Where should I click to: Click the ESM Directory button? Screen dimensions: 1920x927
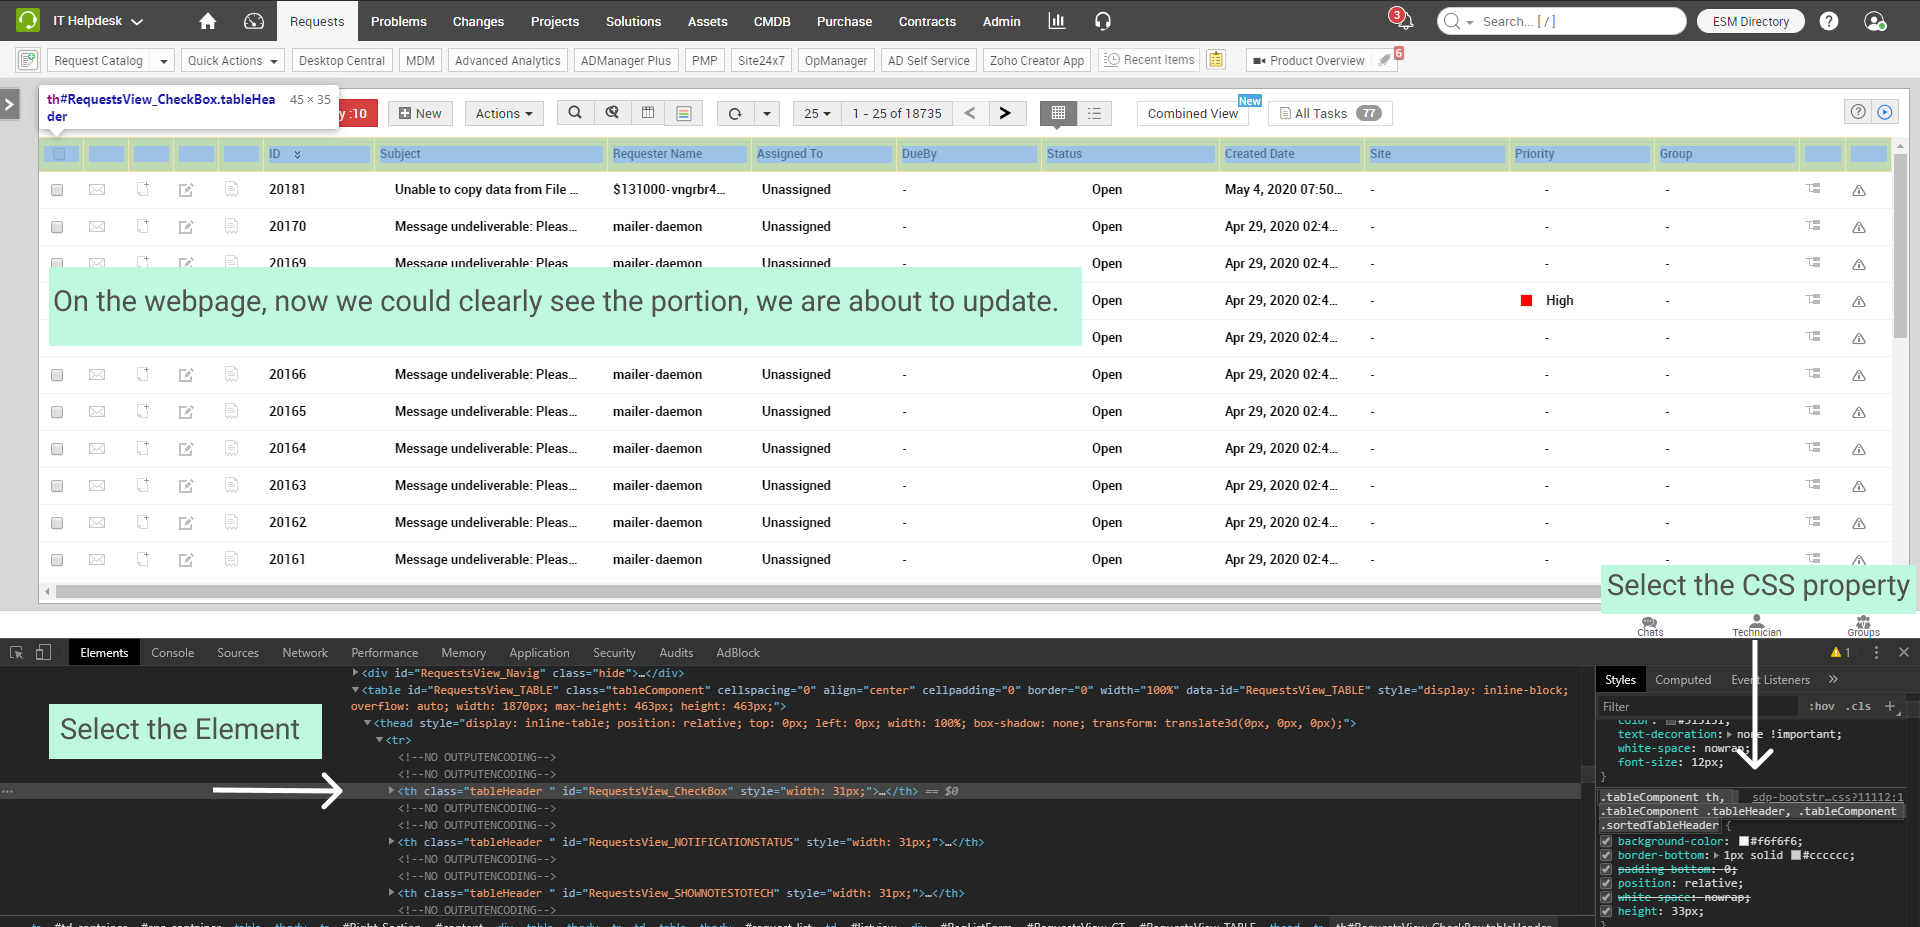(1750, 21)
